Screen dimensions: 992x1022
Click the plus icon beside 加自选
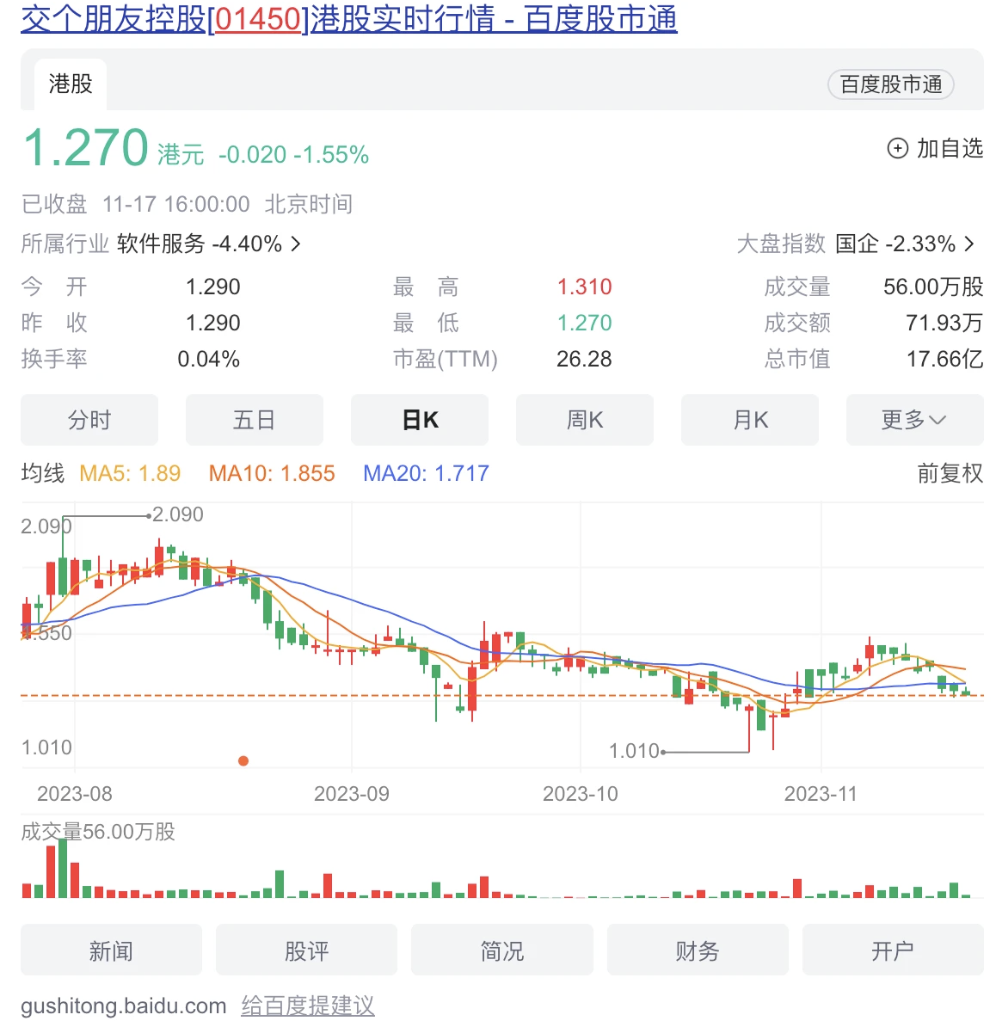pyautogui.click(x=897, y=149)
